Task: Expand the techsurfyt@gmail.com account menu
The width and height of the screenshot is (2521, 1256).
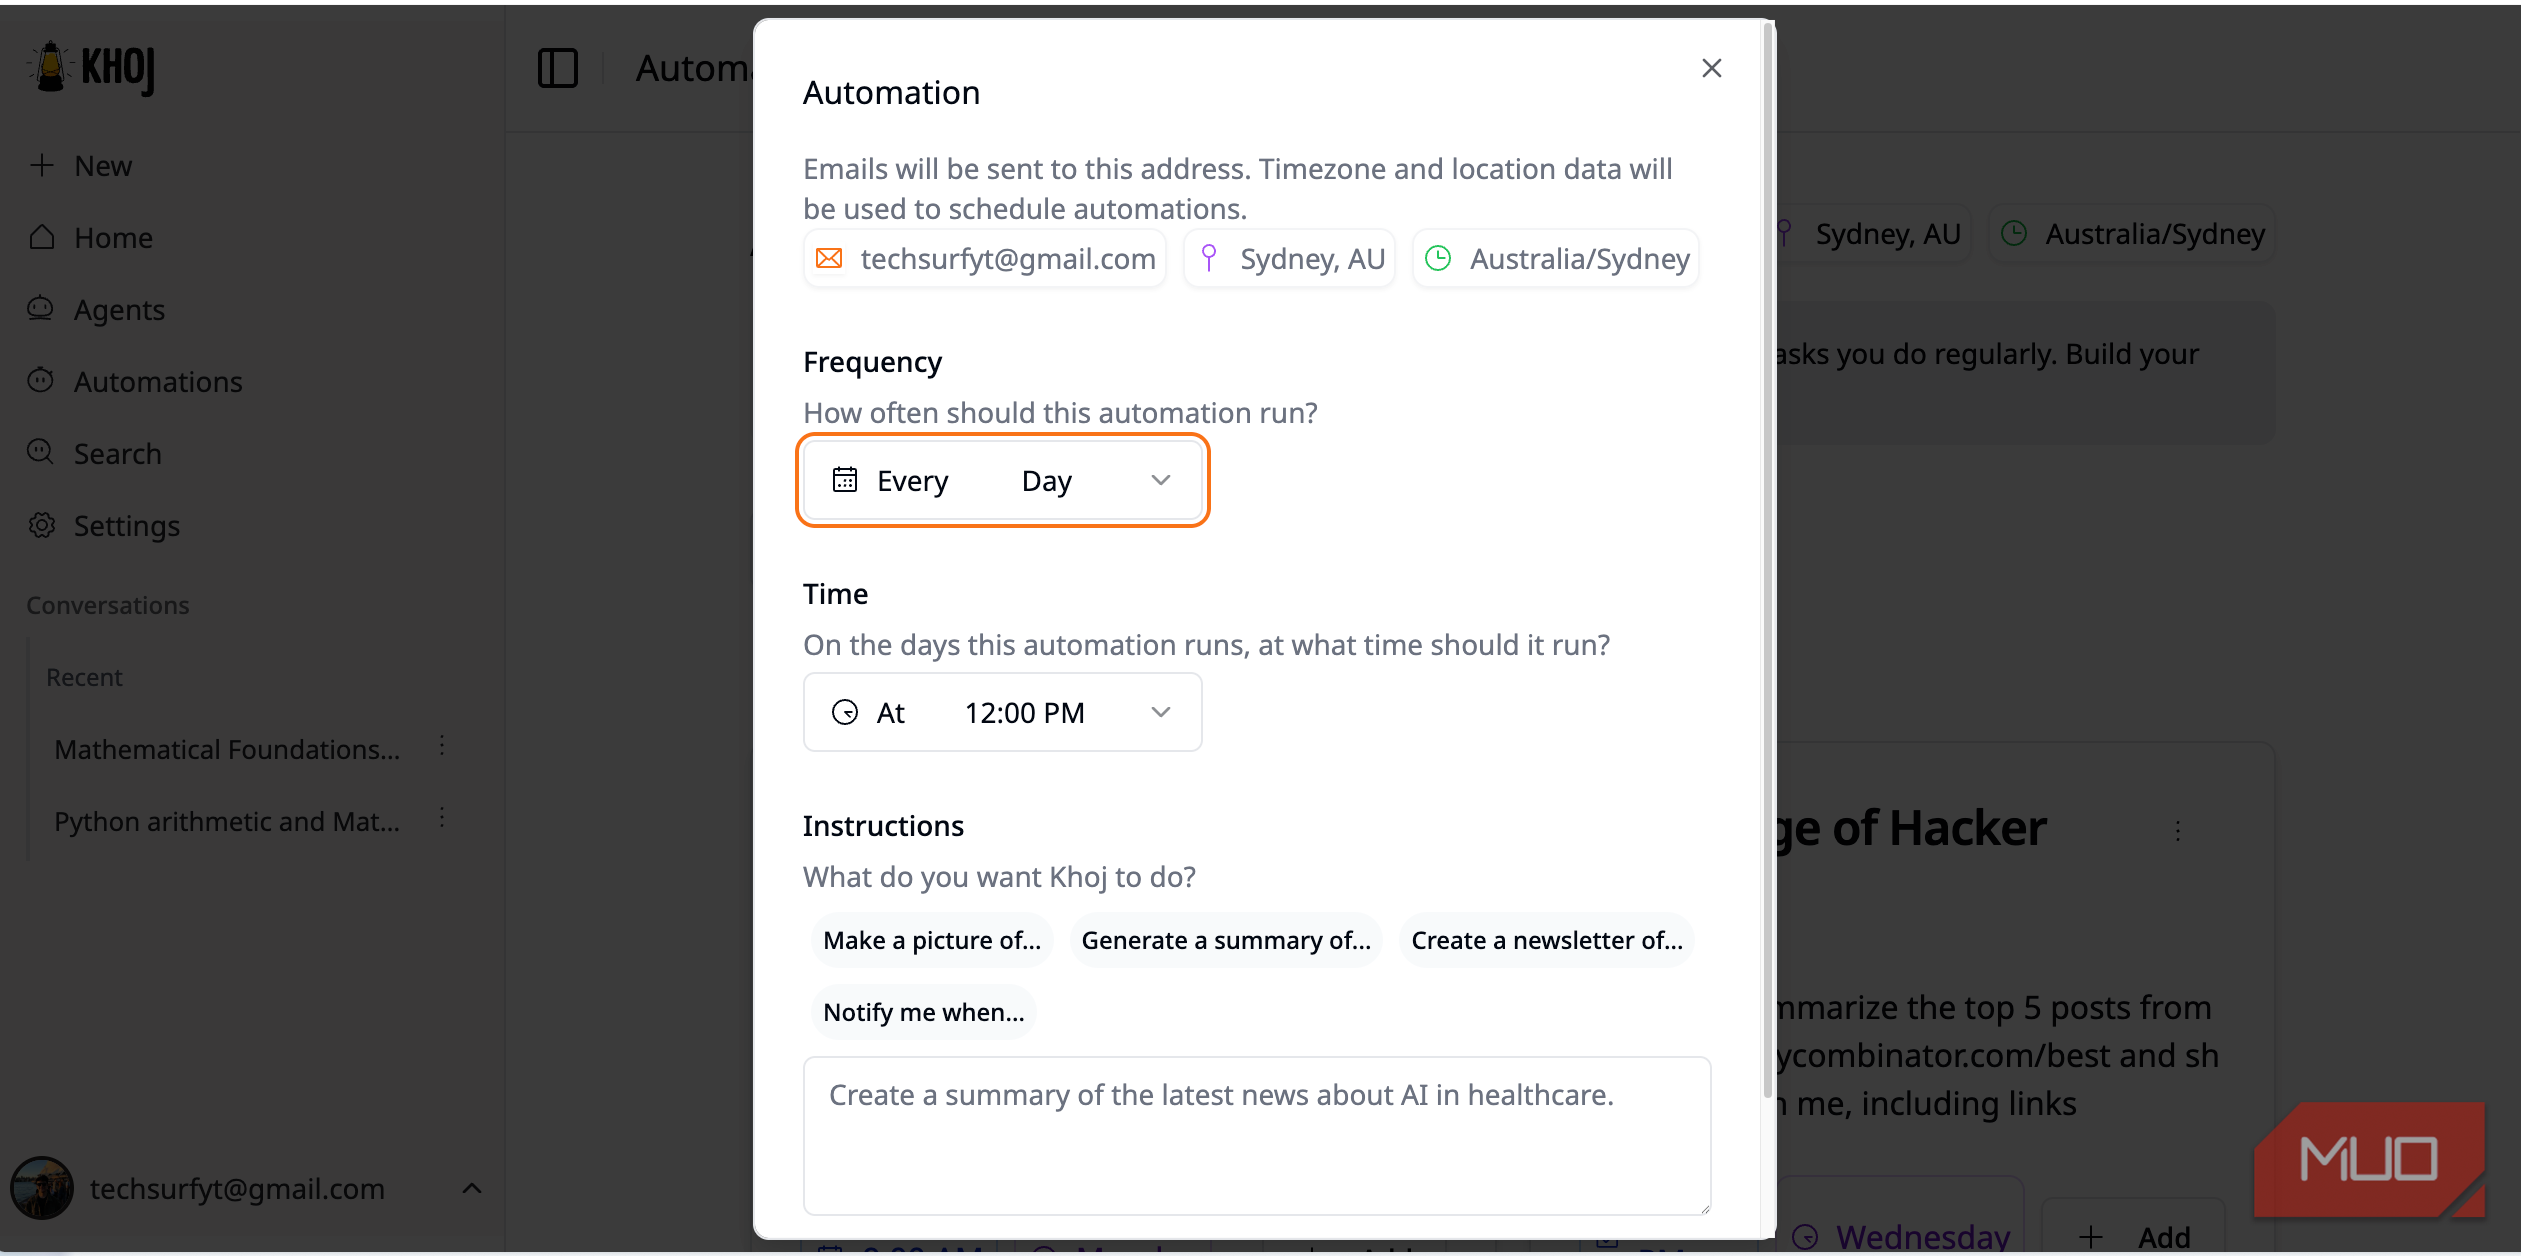Action: (x=472, y=1189)
